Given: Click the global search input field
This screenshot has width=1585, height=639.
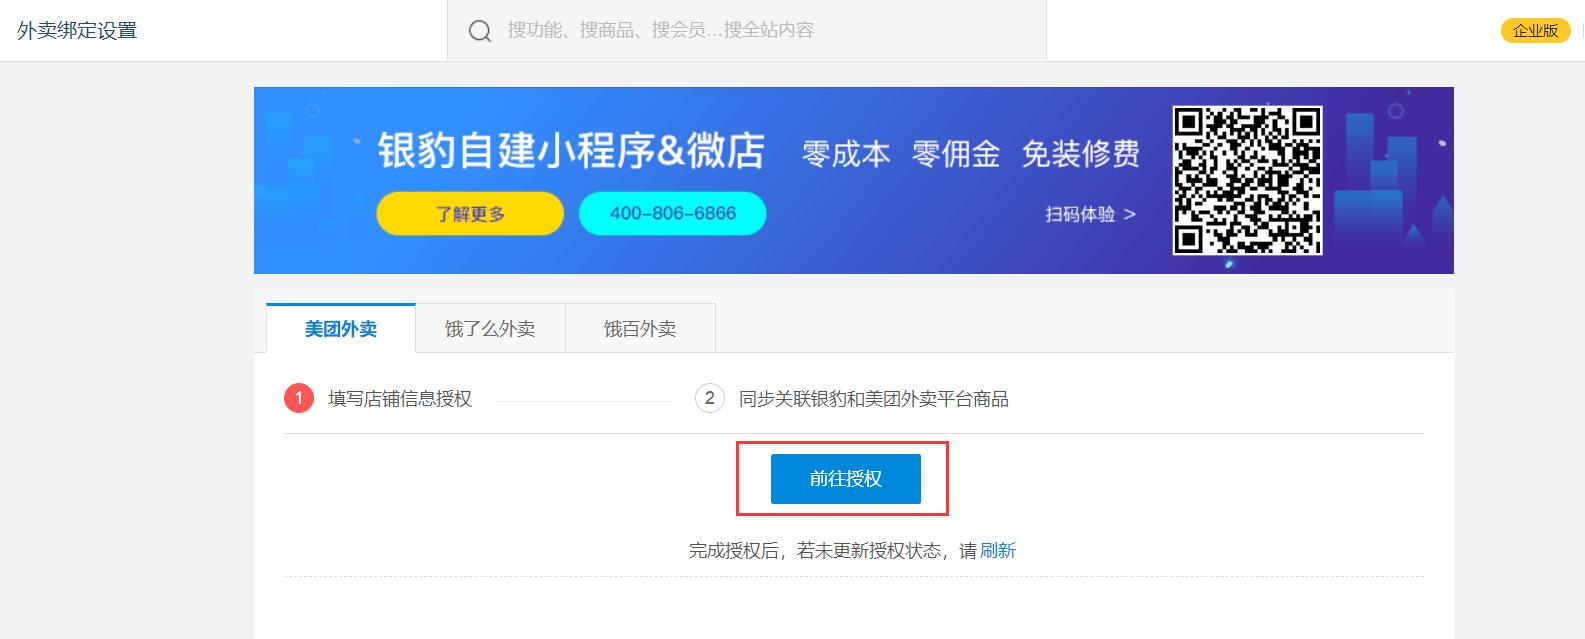Looking at the screenshot, I should coord(750,30).
